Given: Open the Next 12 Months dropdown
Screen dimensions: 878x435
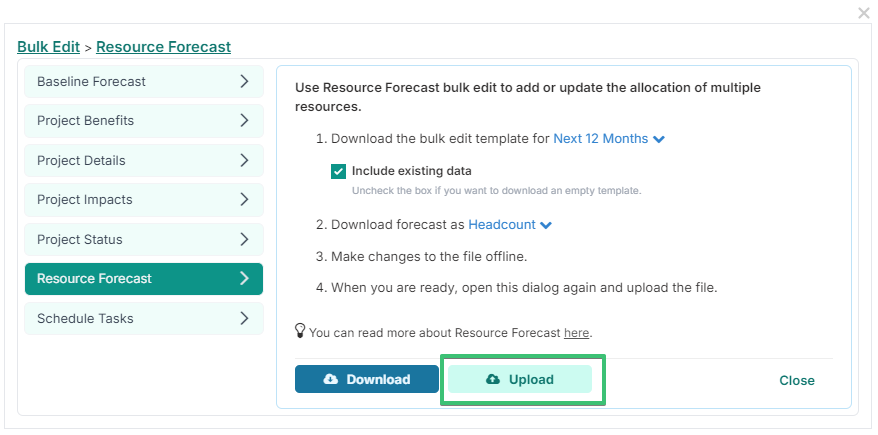Looking at the screenshot, I should [609, 139].
